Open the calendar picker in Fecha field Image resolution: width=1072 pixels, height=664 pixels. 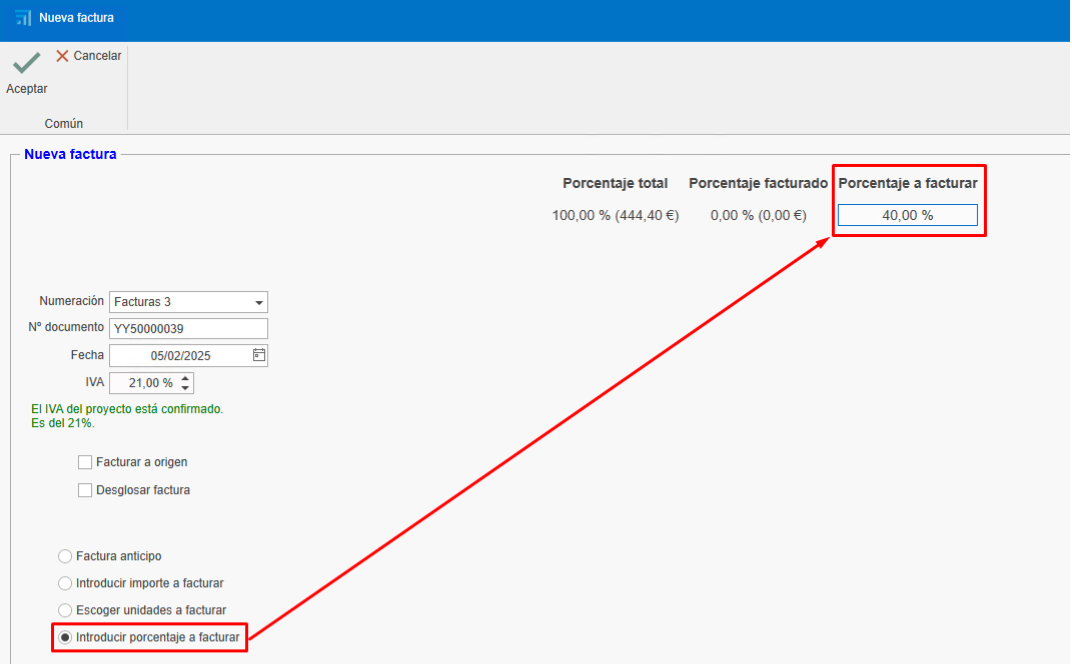(x=259, y=355)
